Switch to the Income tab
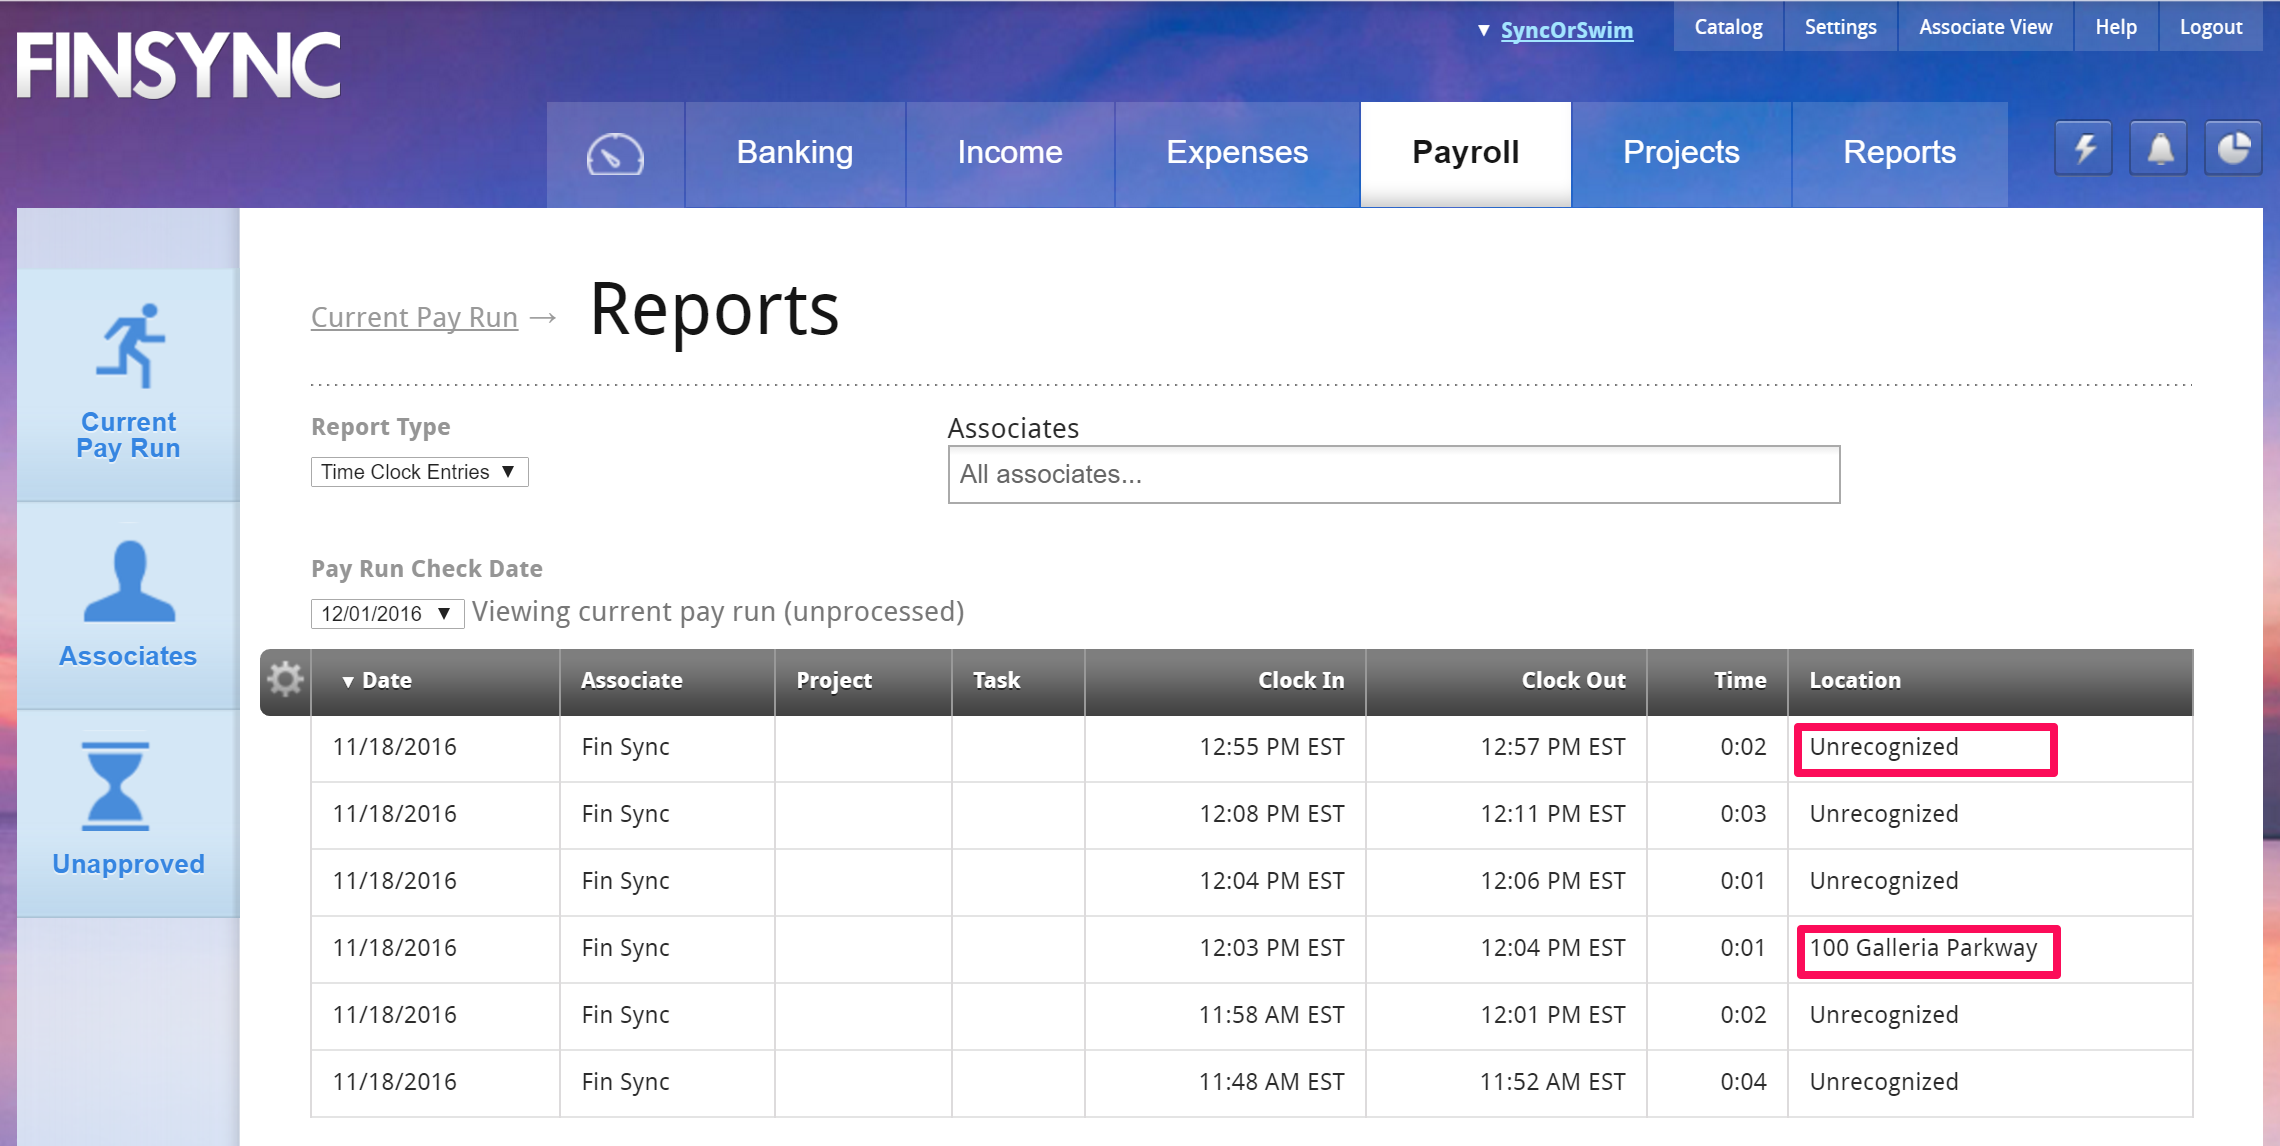2280x1146 pixels. [1010, 152]
